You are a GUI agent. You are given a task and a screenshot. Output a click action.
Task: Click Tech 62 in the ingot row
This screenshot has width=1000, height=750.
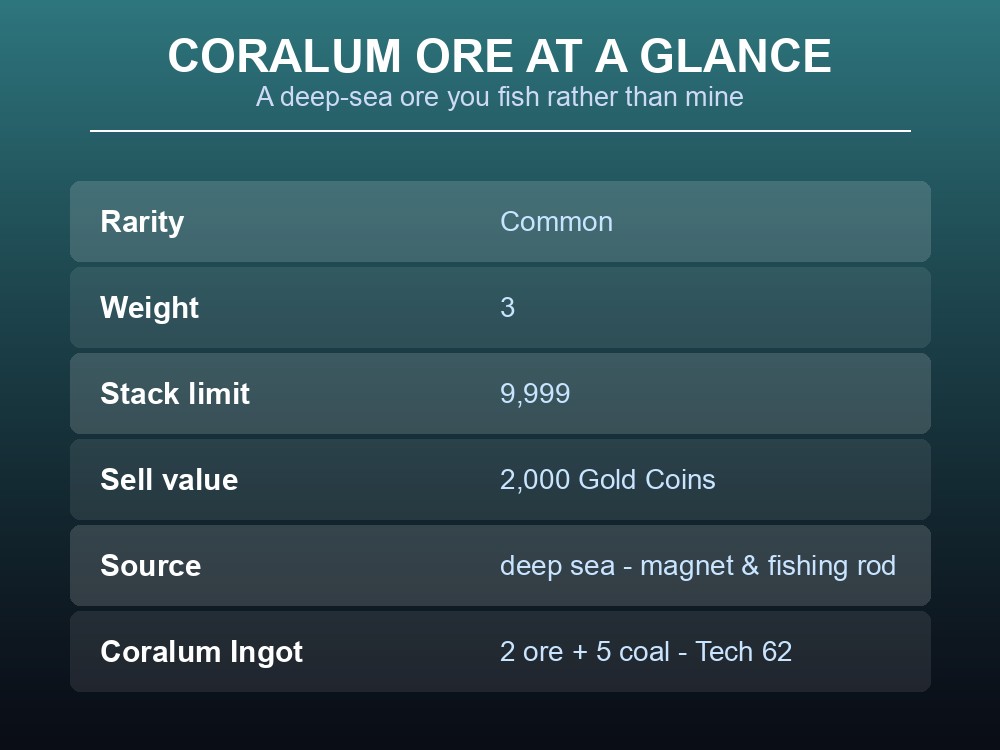(x=744, y=652)
